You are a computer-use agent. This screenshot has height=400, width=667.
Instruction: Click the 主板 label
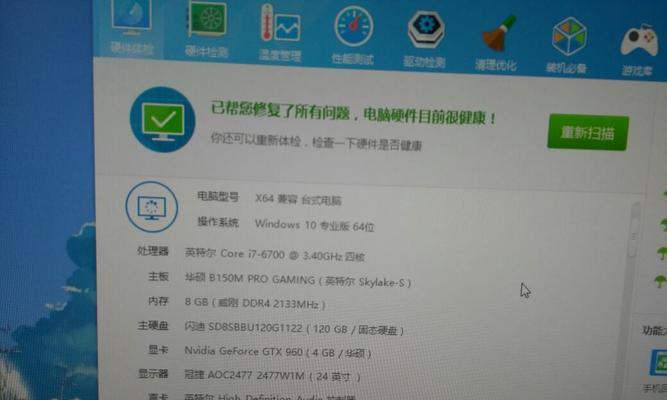[158, 276]
